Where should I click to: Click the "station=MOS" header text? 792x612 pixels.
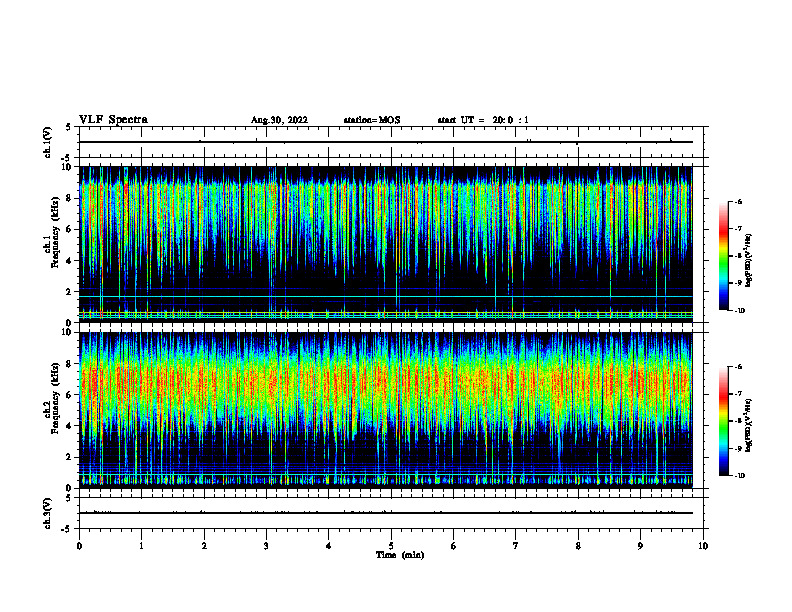[x=372, y=120]
